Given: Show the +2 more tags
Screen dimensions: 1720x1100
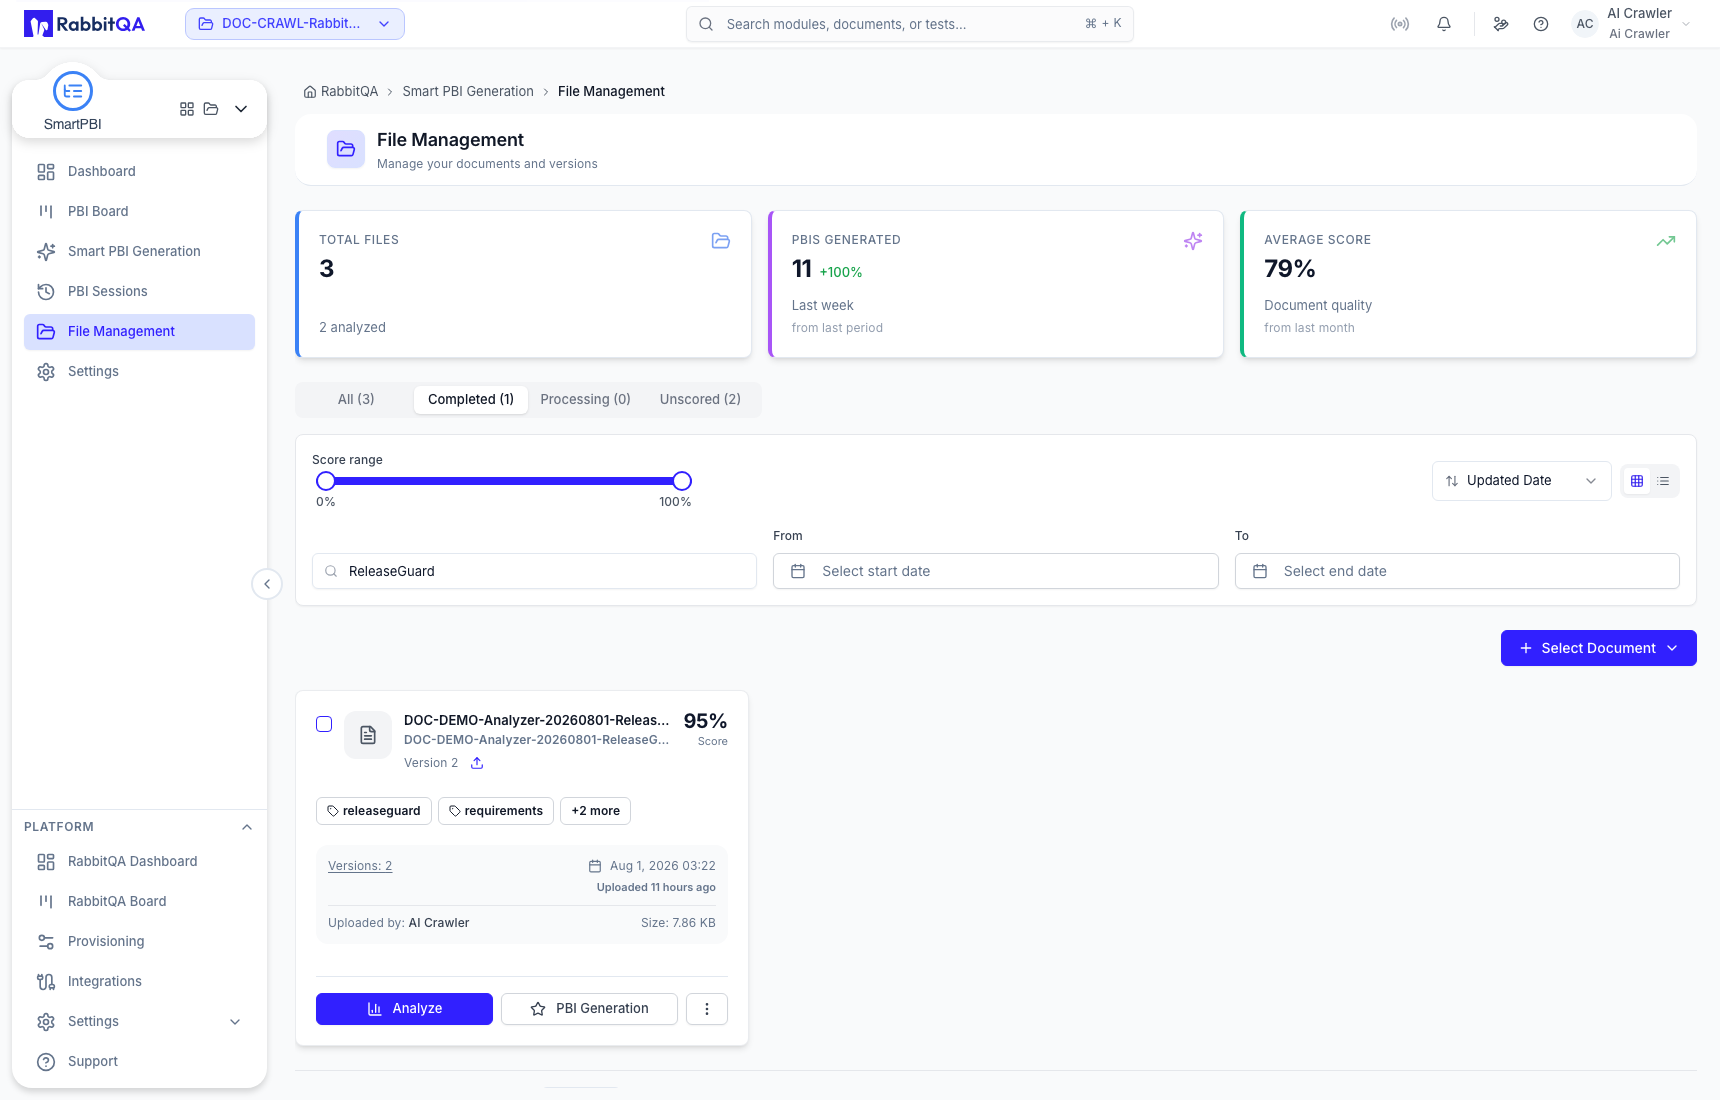Looking at the screenshot, I should pos(596,811).
